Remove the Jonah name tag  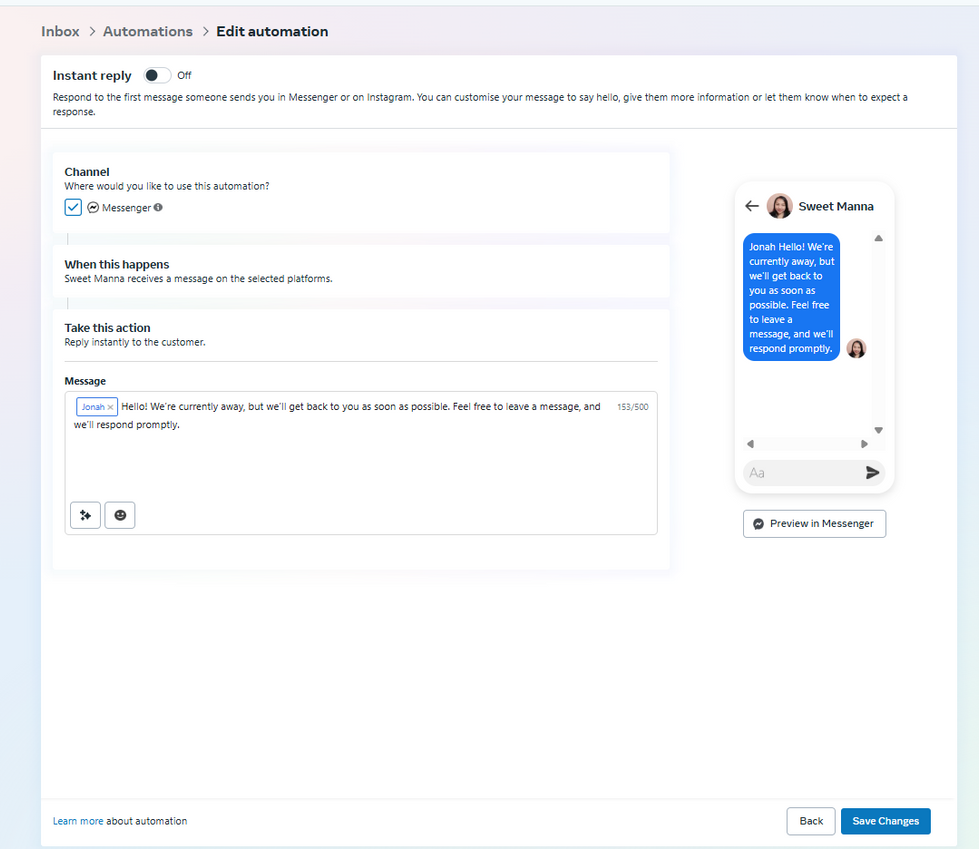pos(111,407)
